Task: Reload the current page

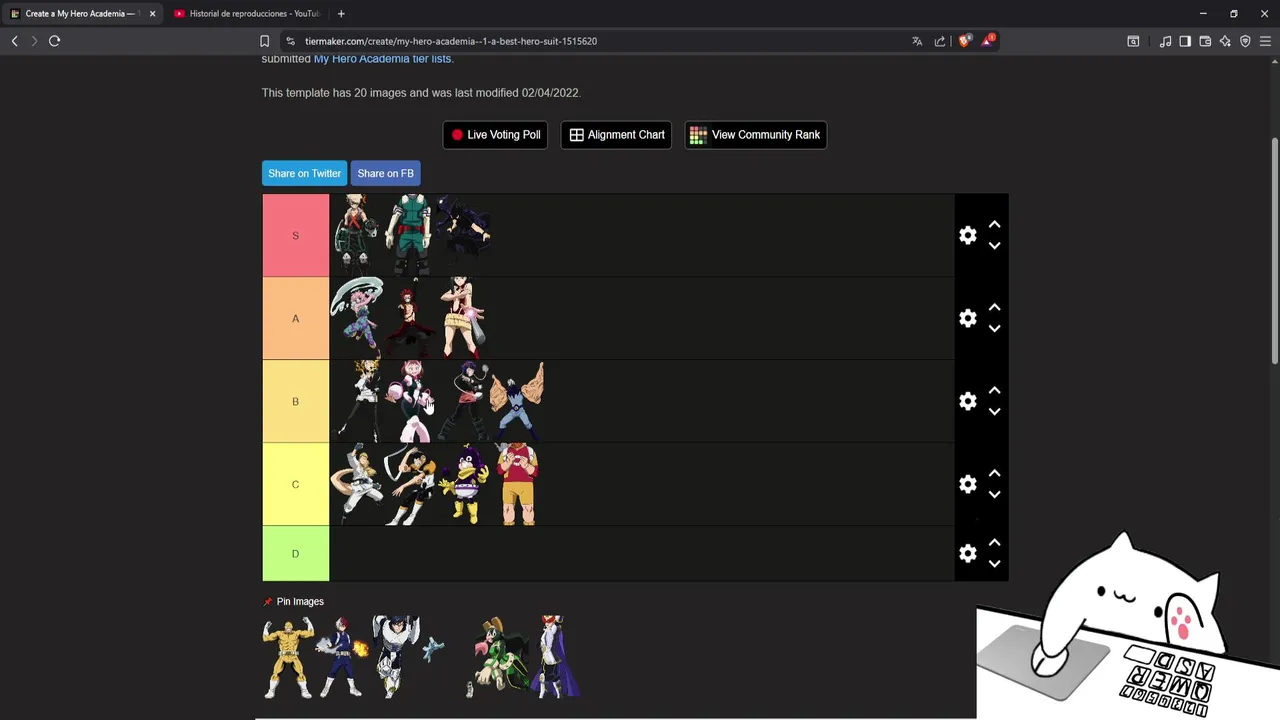Action: 54,41
